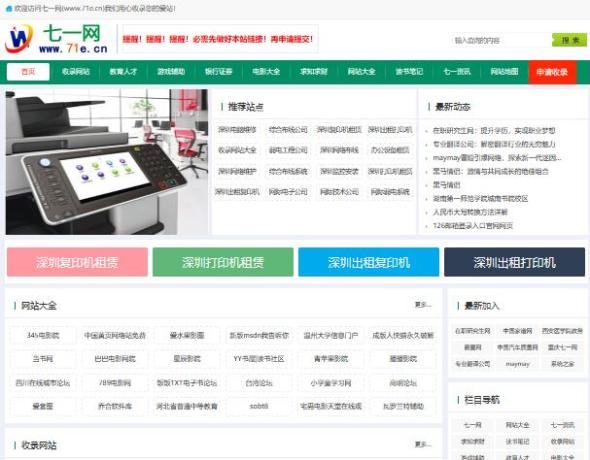
Task: Open 四川在线城市论坛 link
Action: click(43, 383)
